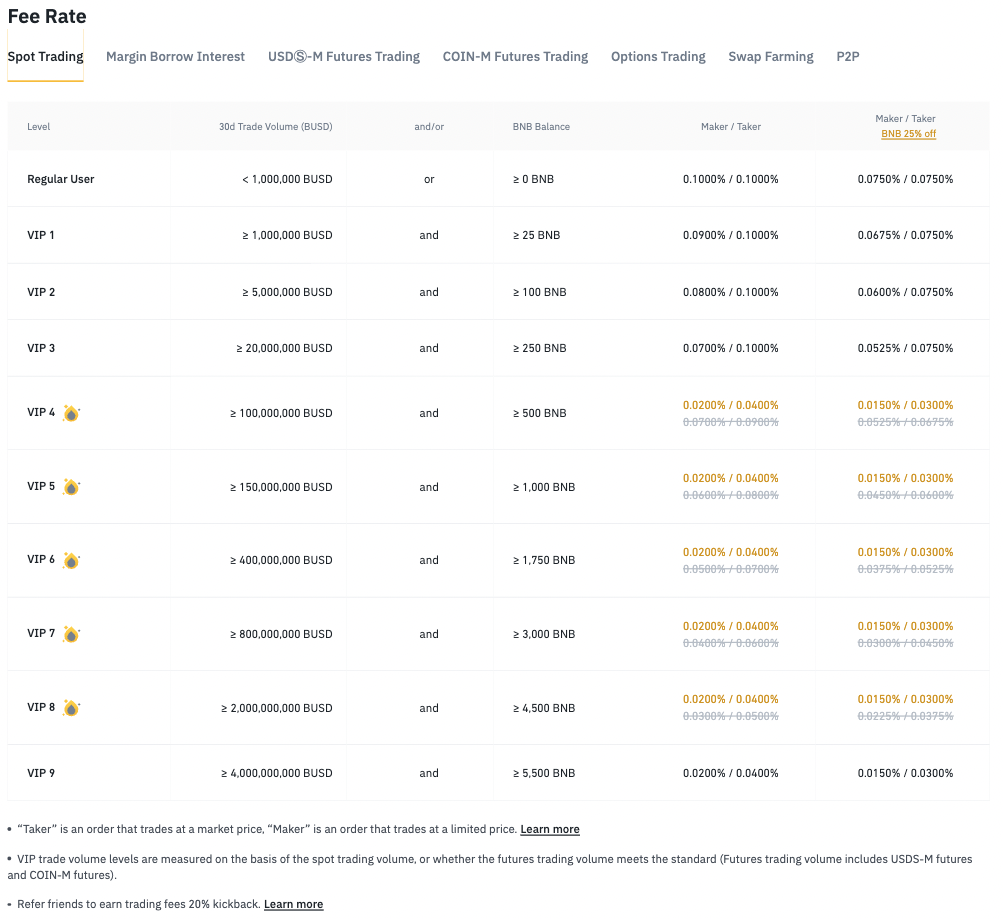1003x919 pixels.
Task: Open Learn more about Taker and Maker
Action: pos(550,829)
